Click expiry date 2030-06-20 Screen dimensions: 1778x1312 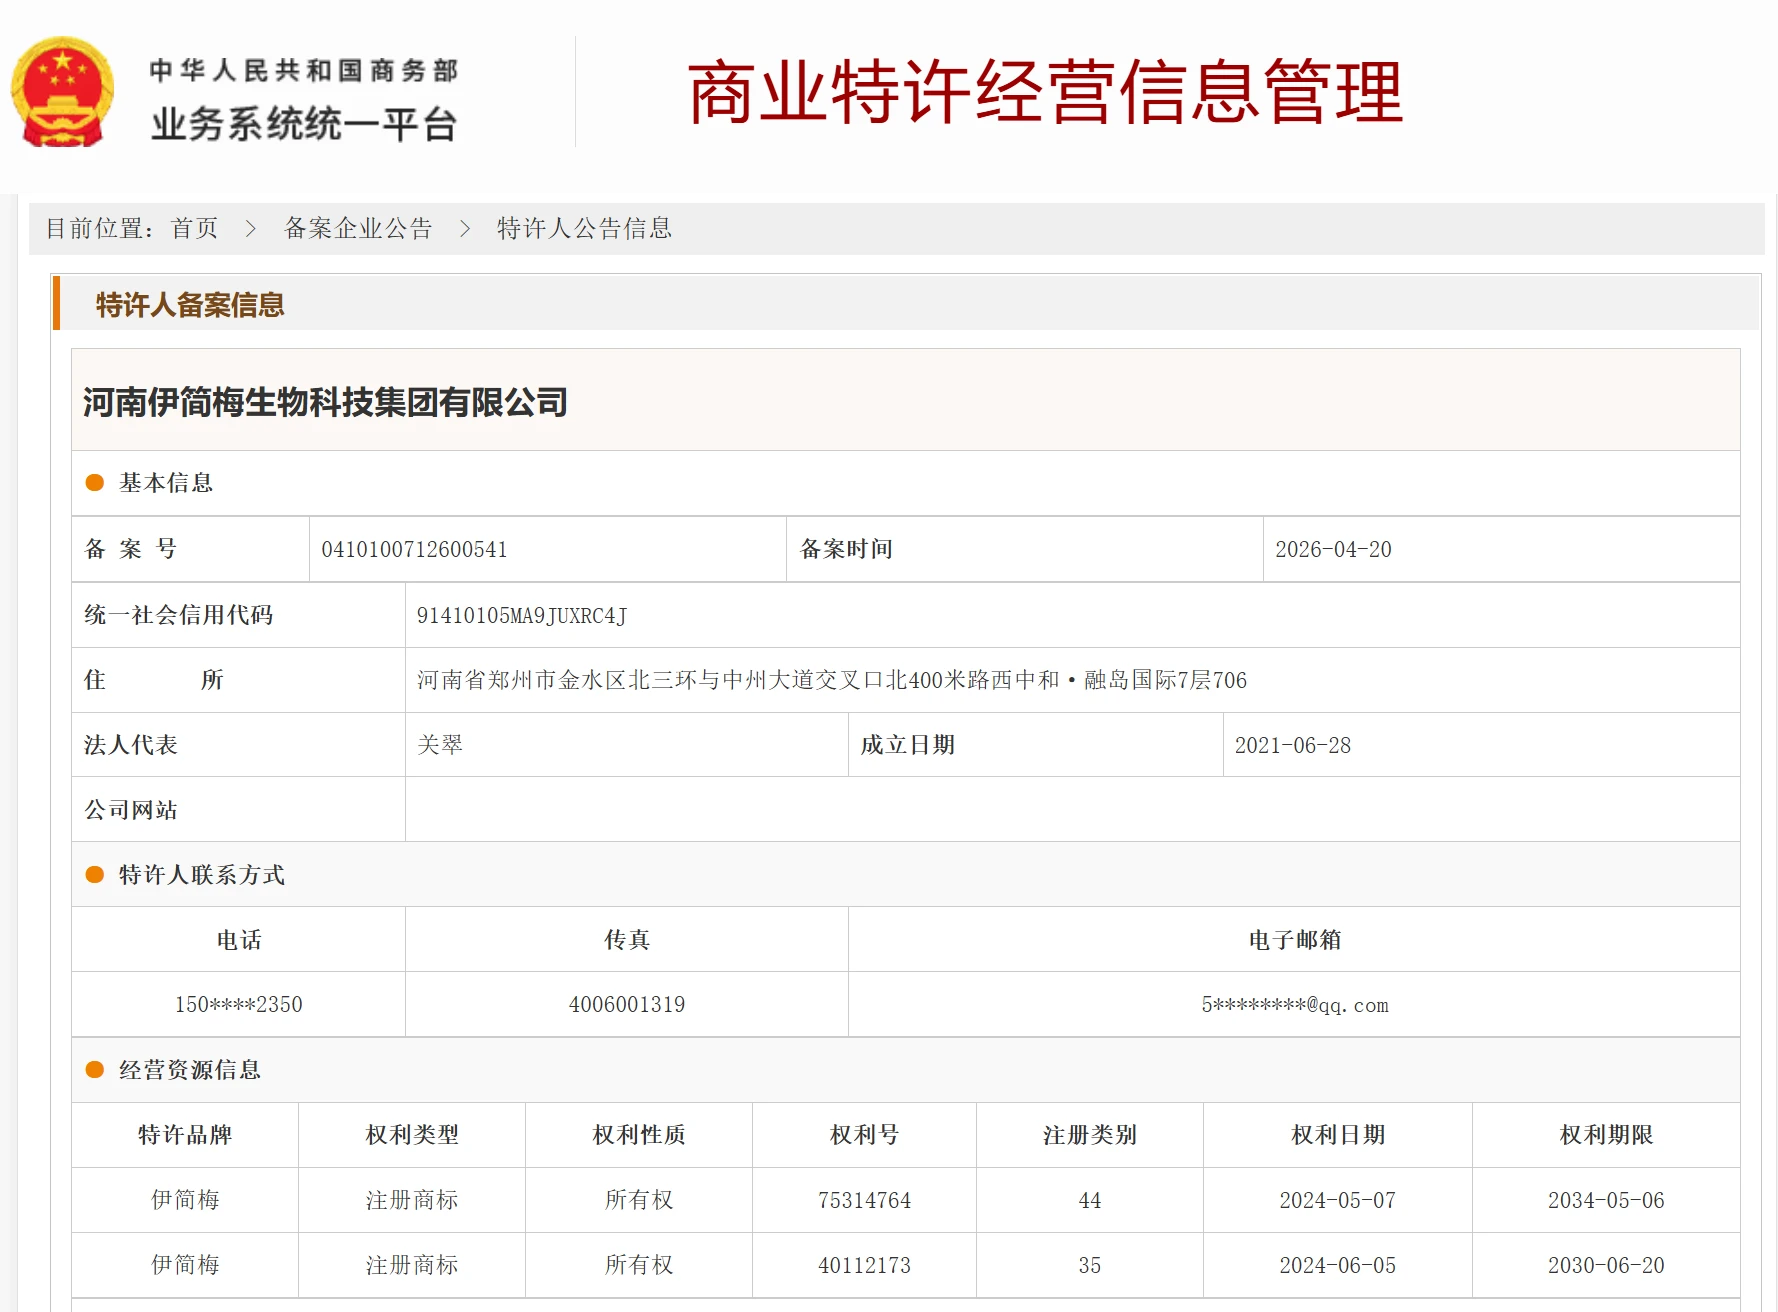tap(1606, 1265)
